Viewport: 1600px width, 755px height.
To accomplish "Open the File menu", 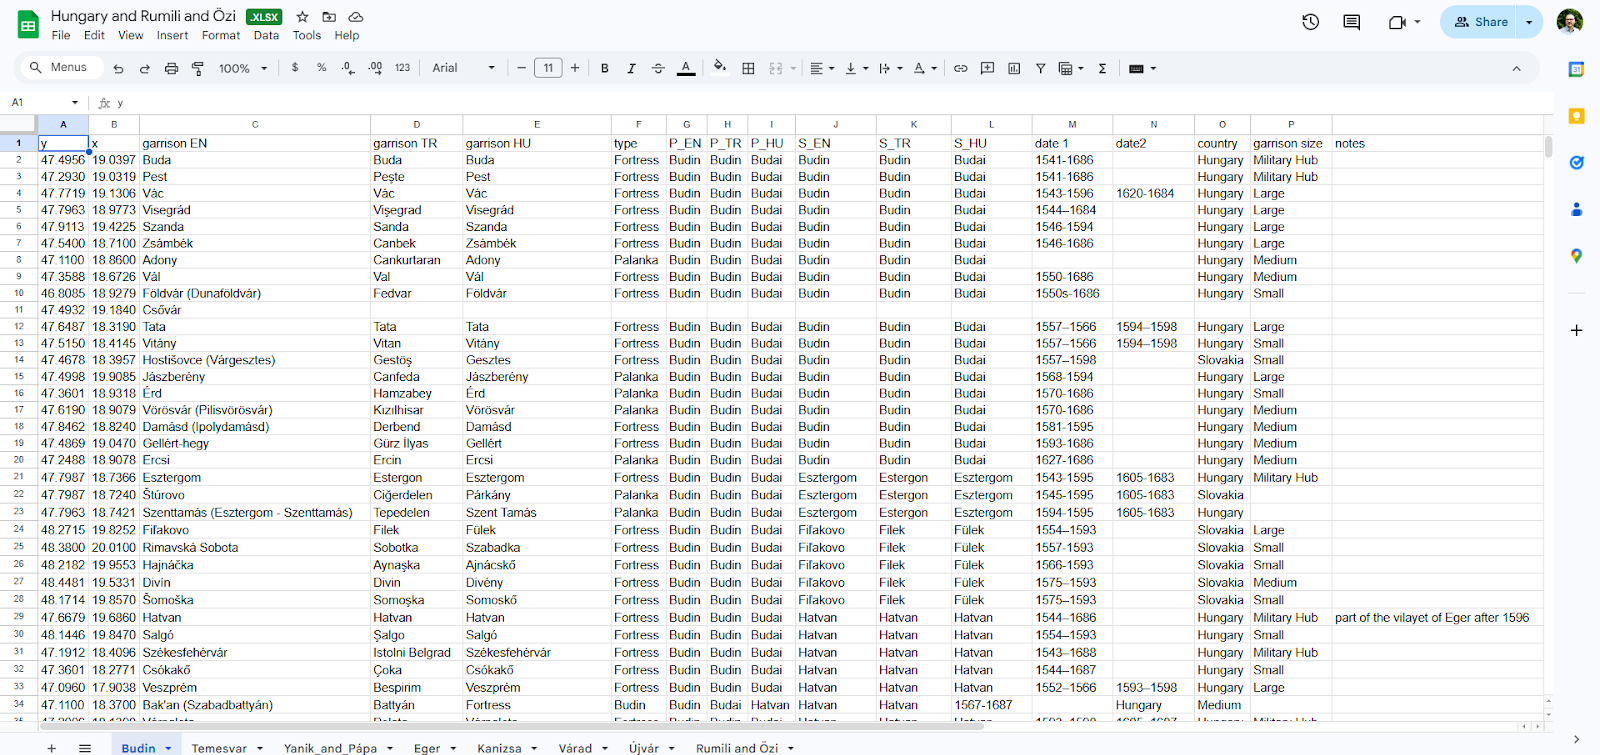I will click(x=61, y=35).
